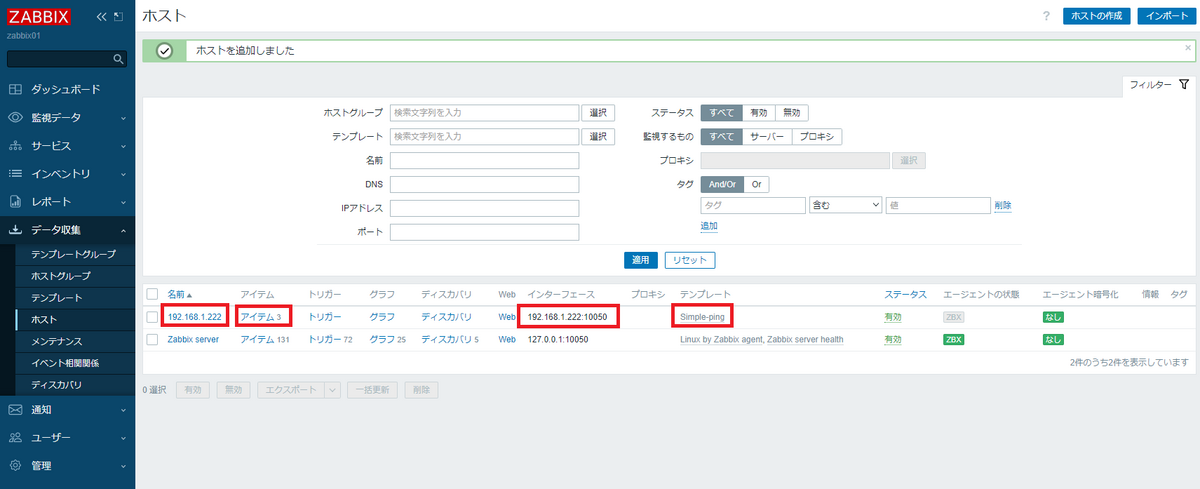Open host 192.168.1.222 link
1200x489 pixels.
[194, 316]
